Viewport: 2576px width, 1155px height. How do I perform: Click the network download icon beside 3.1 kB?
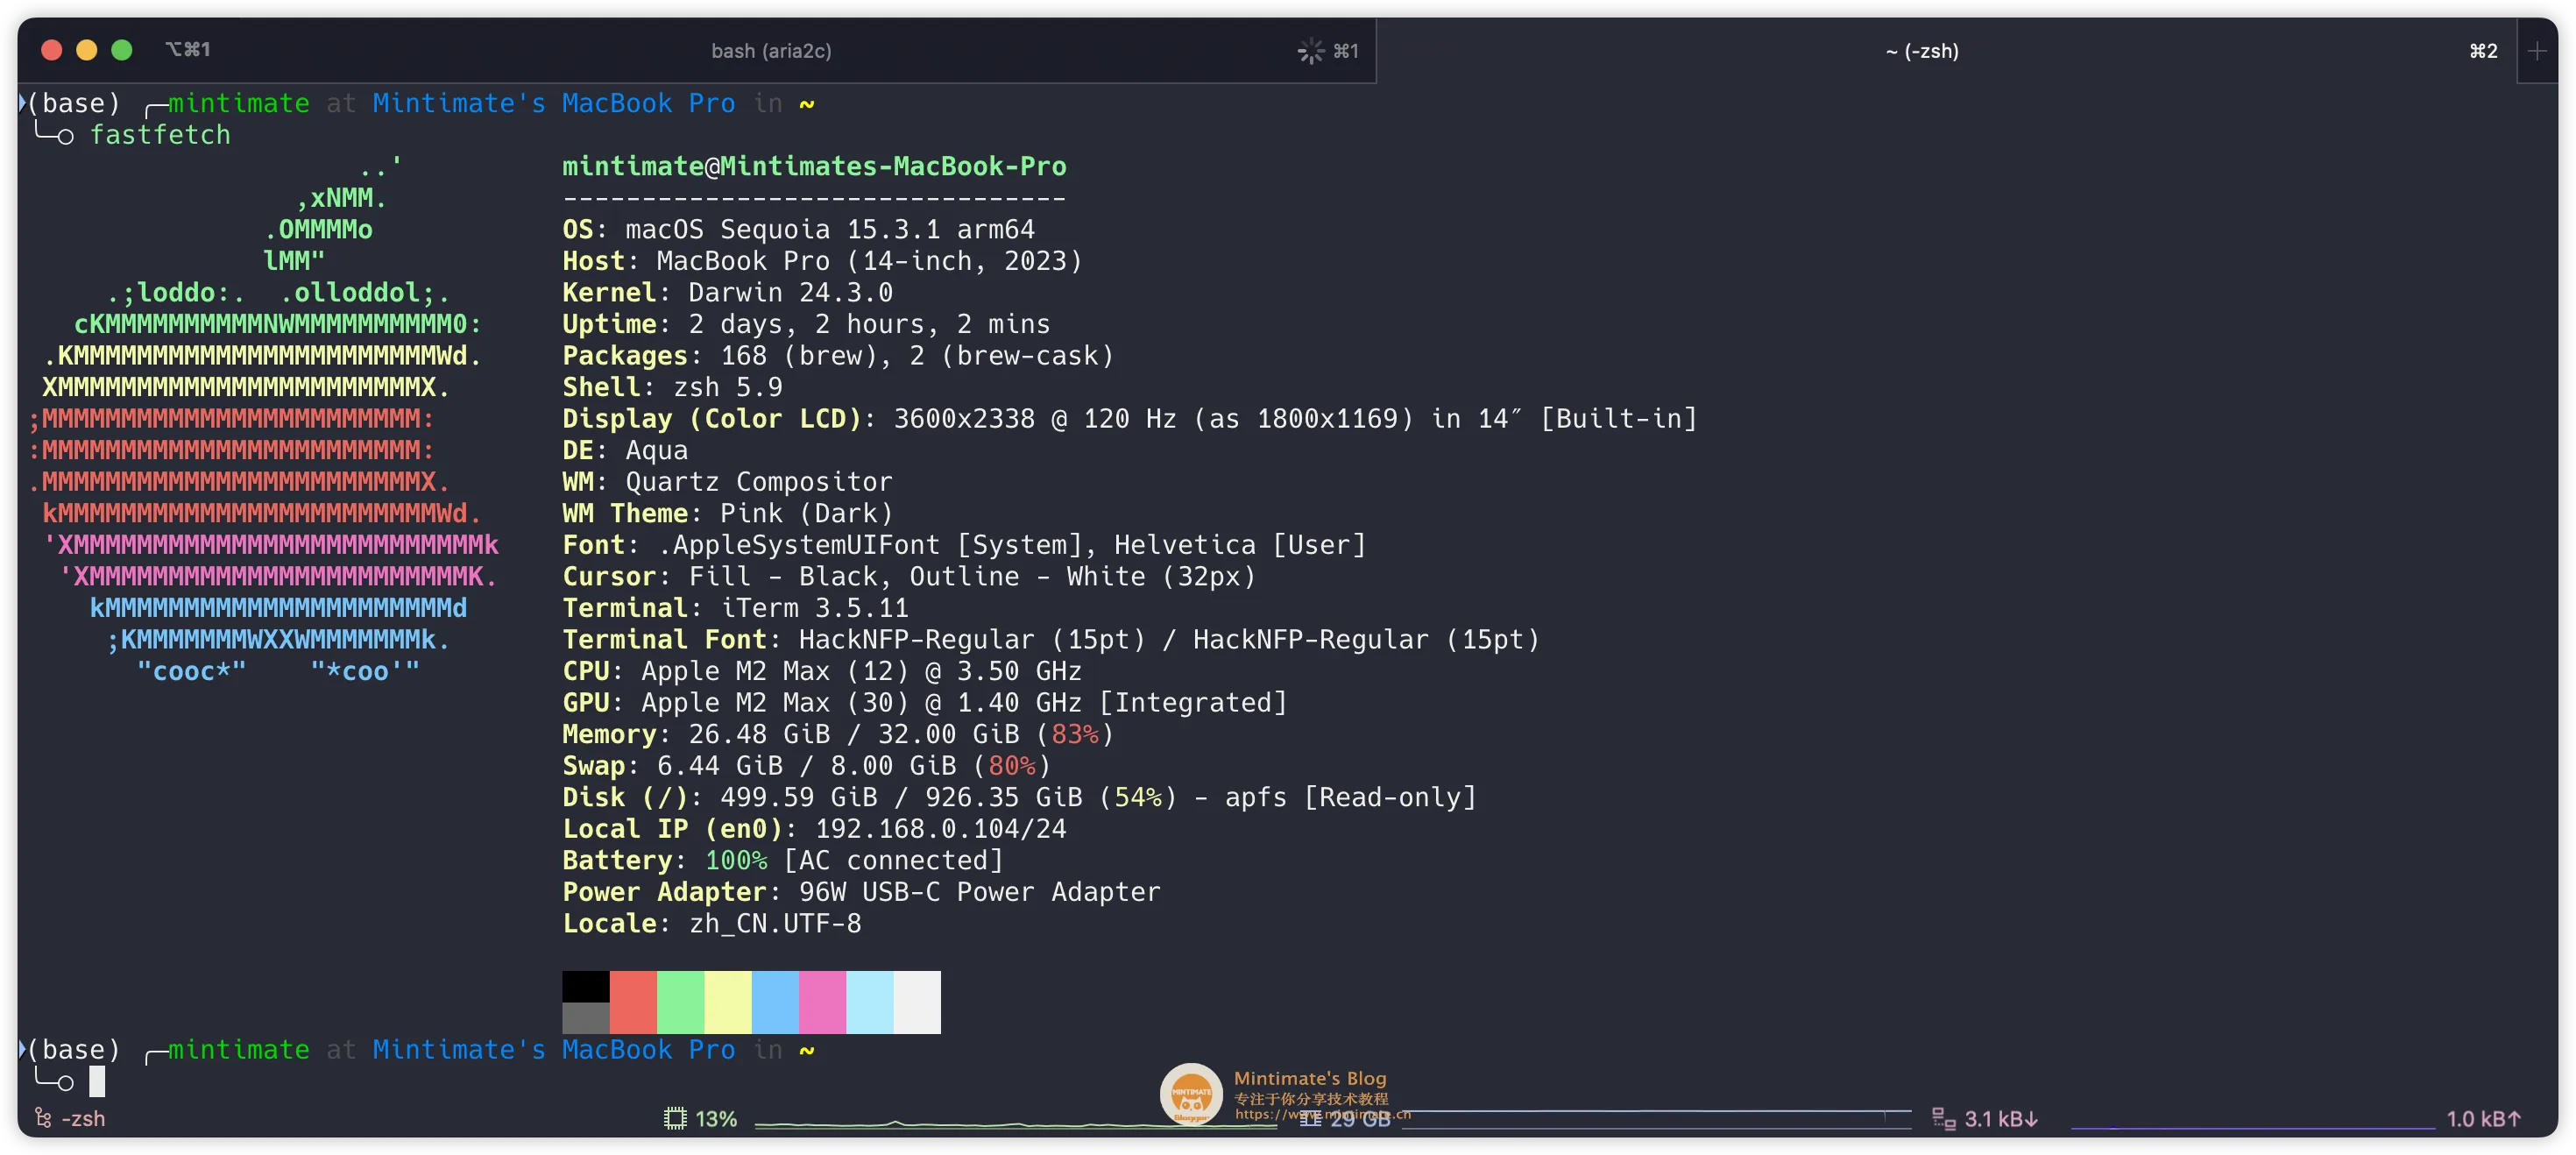click(x=1943, y=1119)
